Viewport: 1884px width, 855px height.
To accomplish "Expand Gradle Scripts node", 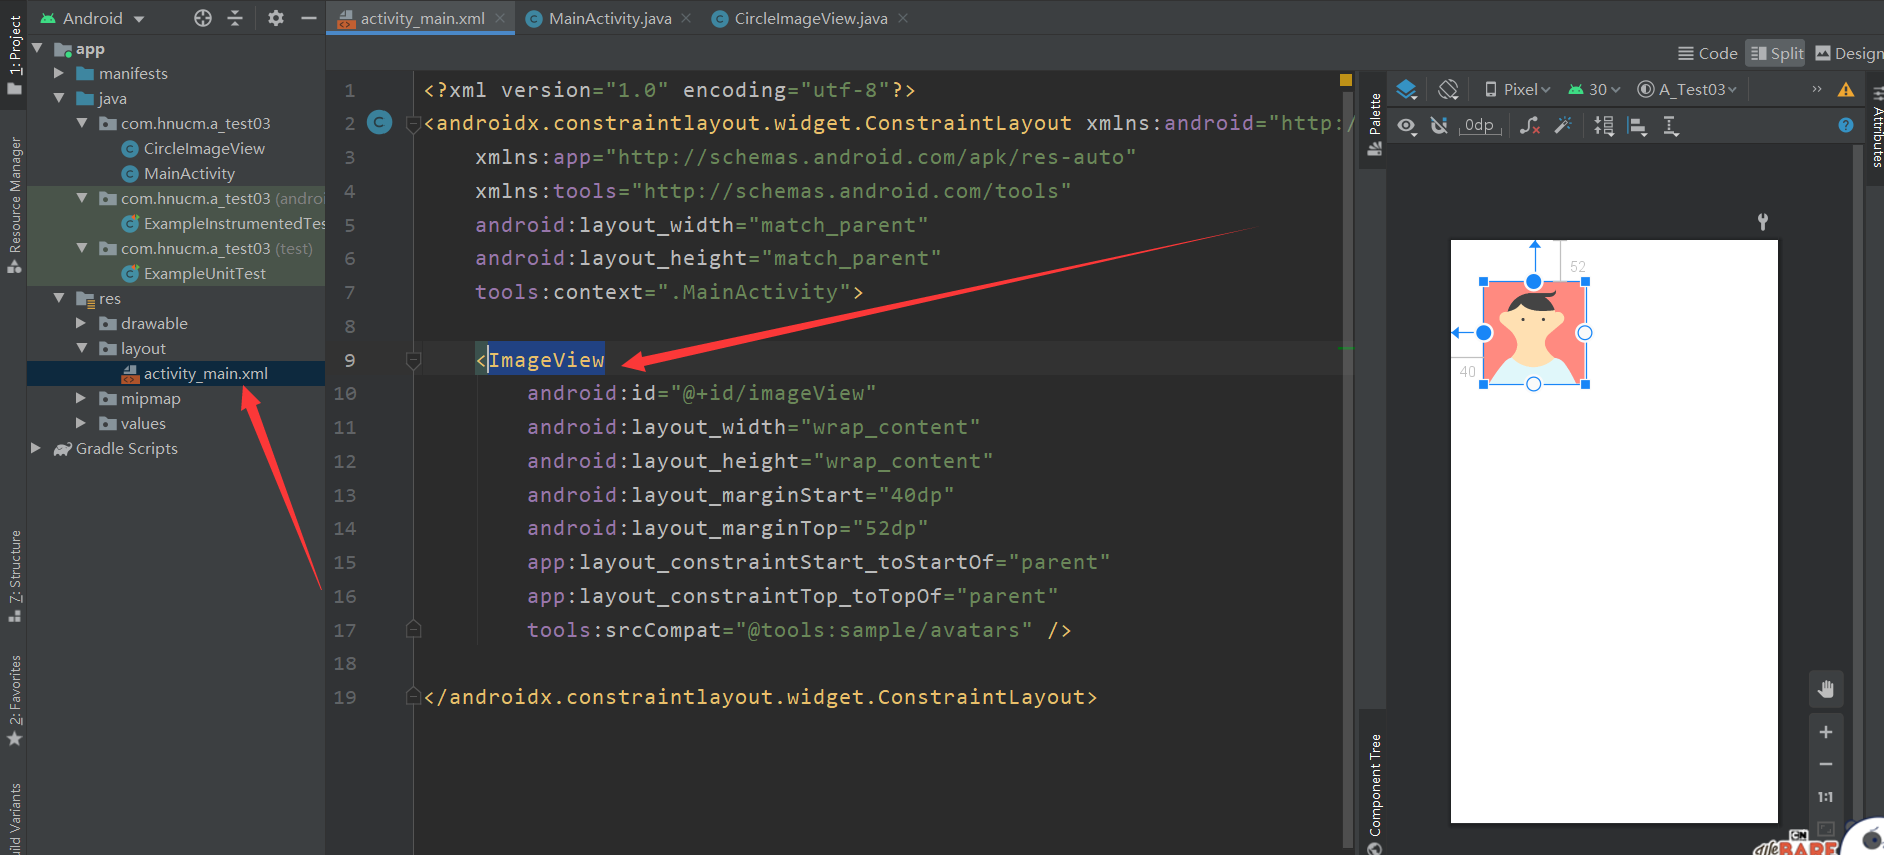I will coord(37,448).
